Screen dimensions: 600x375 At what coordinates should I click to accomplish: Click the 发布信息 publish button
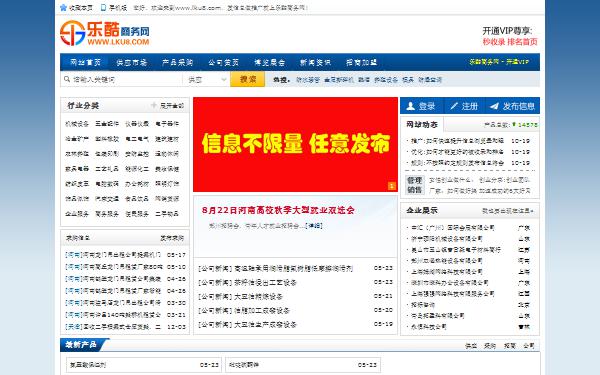click(513, 106)
